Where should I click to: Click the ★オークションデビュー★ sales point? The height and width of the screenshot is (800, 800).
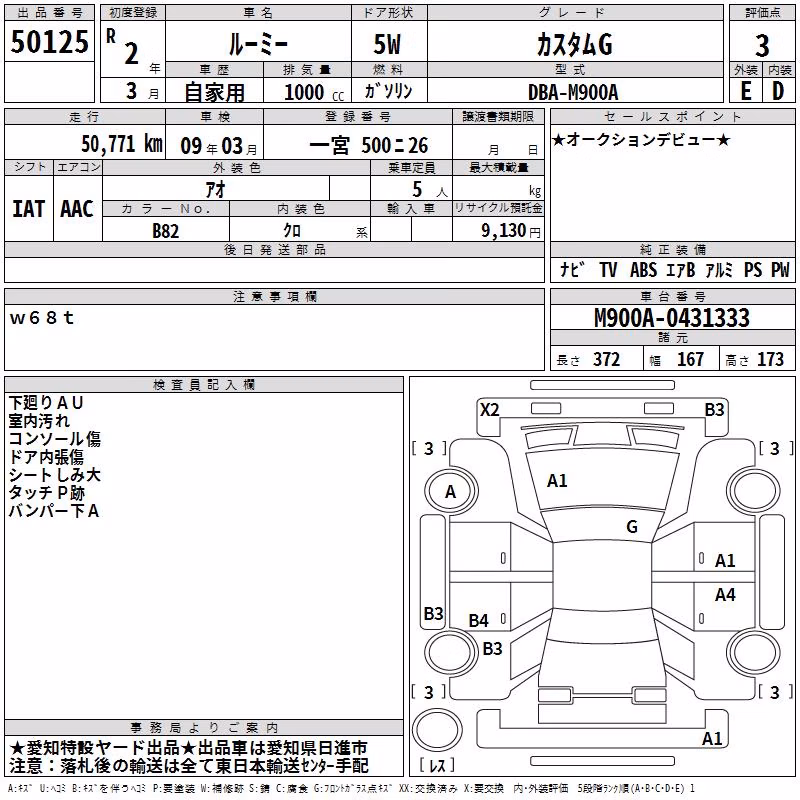coord(641,139)
